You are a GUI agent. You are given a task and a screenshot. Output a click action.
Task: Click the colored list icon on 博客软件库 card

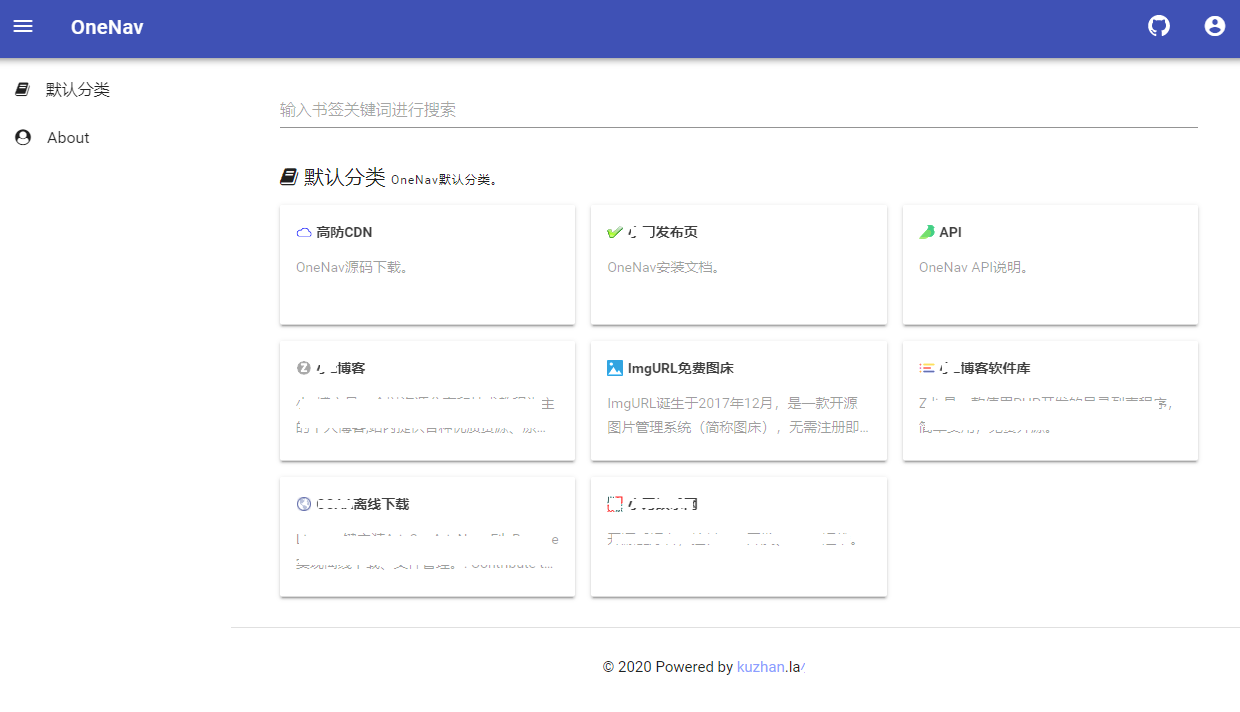tap(926, 367)
